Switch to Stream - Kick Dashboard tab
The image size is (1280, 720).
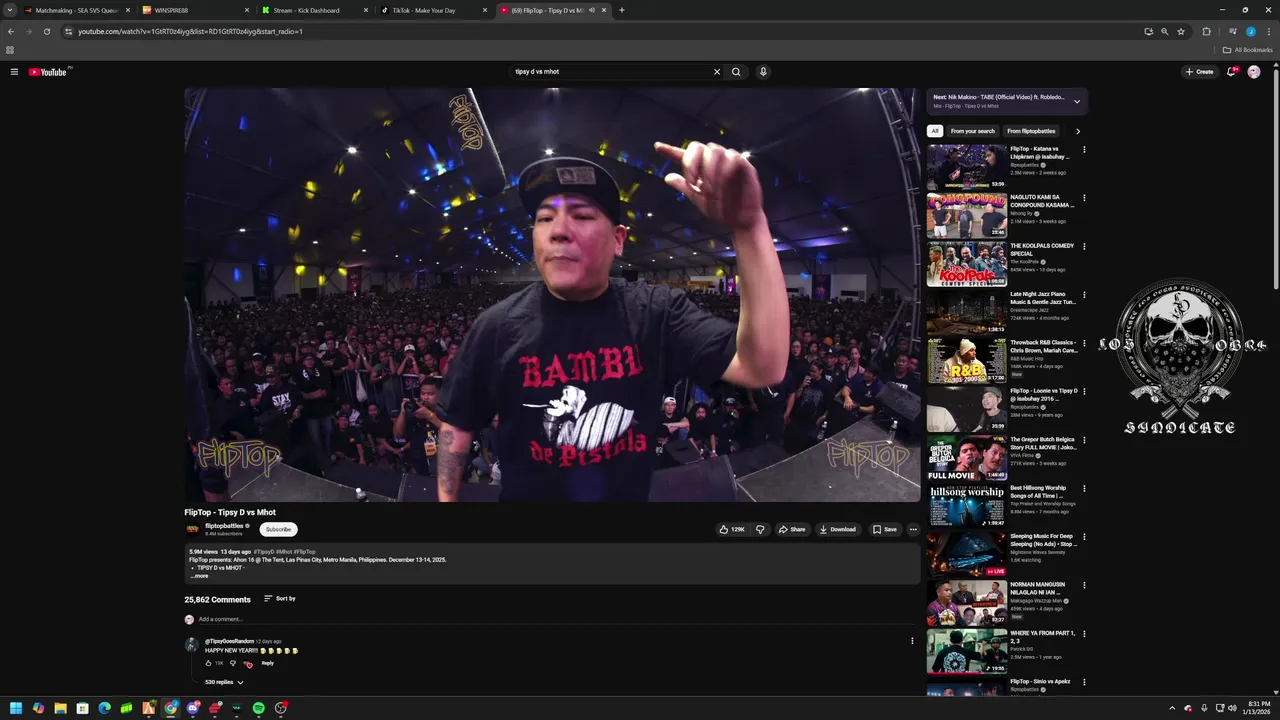pyautogui.click(x=314, y=10)
